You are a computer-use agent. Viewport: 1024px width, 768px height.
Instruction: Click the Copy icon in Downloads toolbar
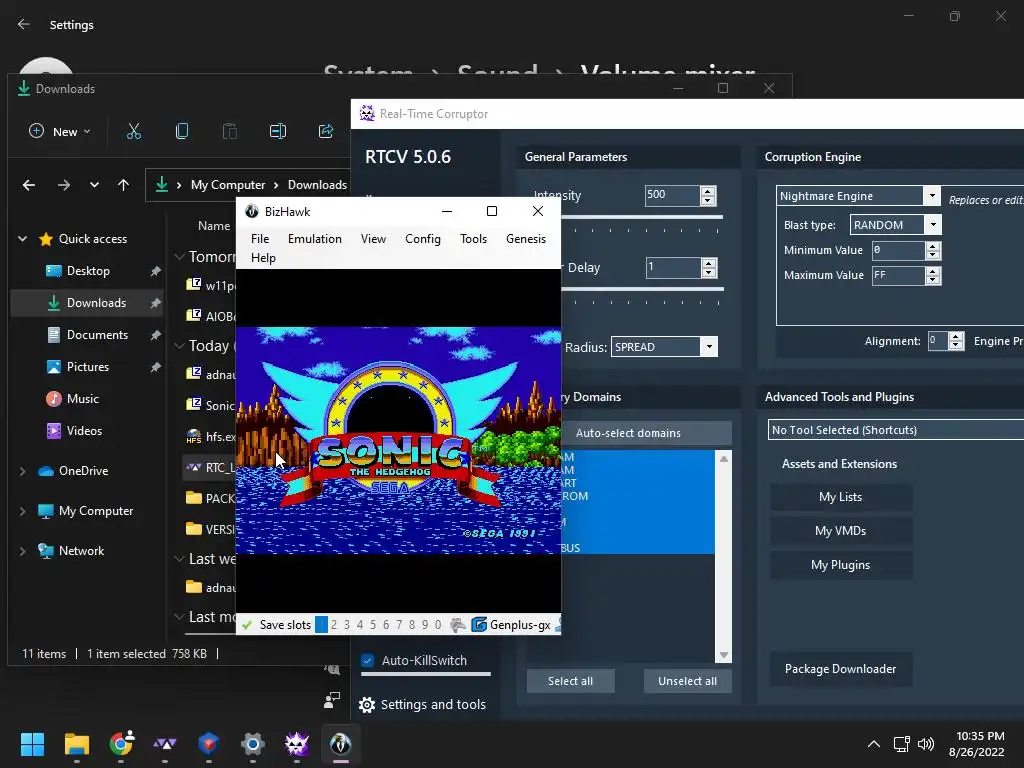[x=182, y=131]
